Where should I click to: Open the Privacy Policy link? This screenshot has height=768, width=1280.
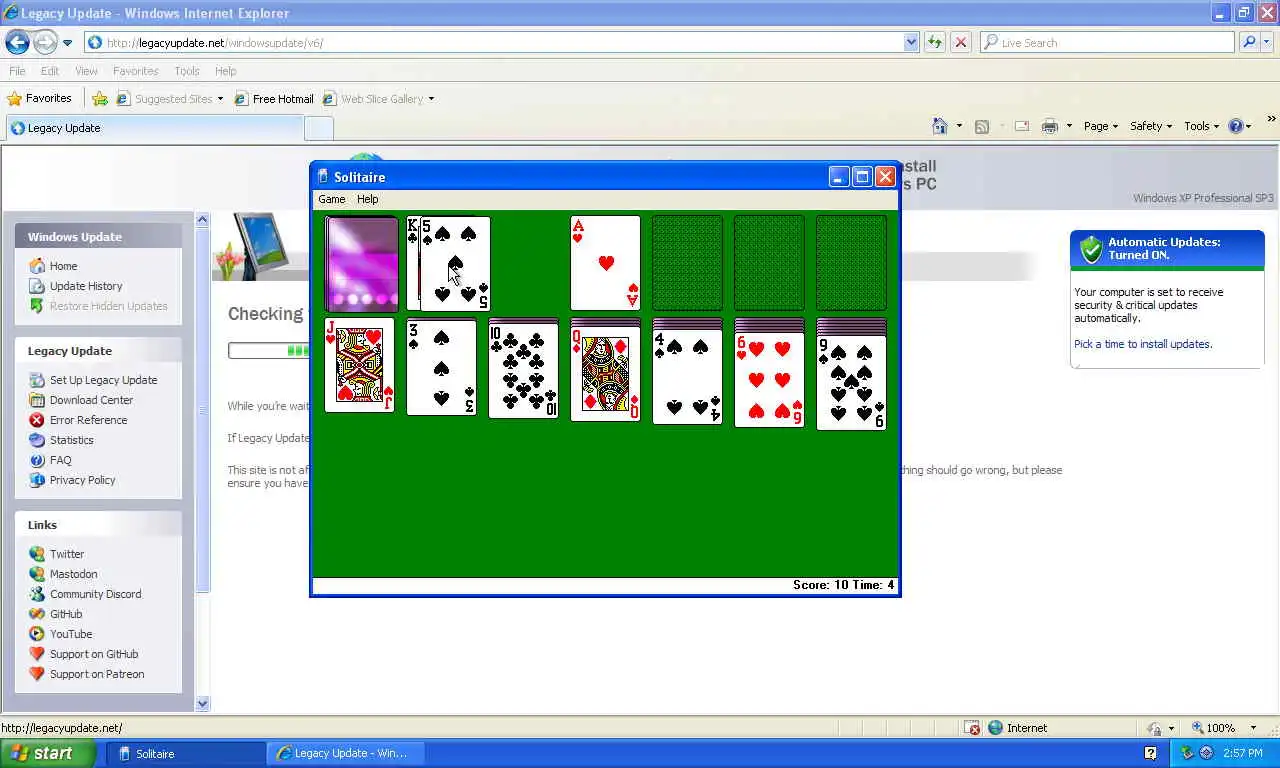(x=82, y=480)
